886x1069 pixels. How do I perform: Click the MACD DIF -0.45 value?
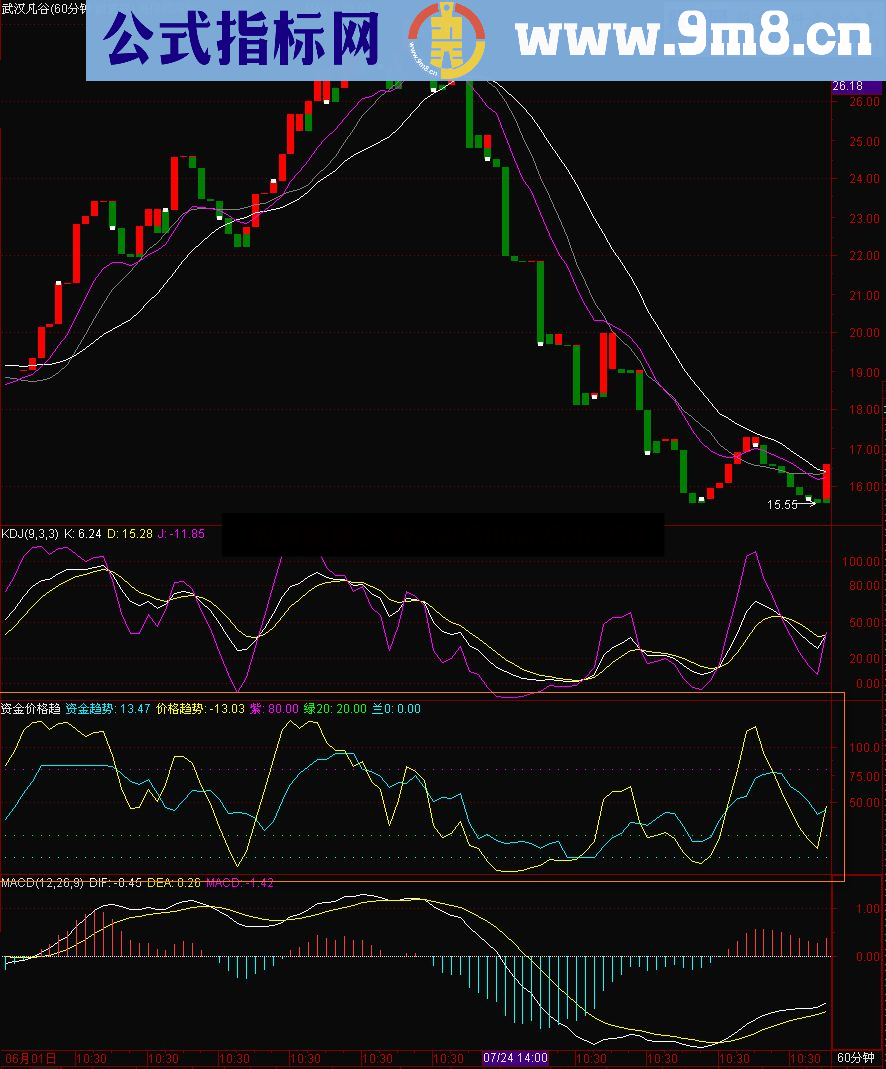[x=115, y=883]
